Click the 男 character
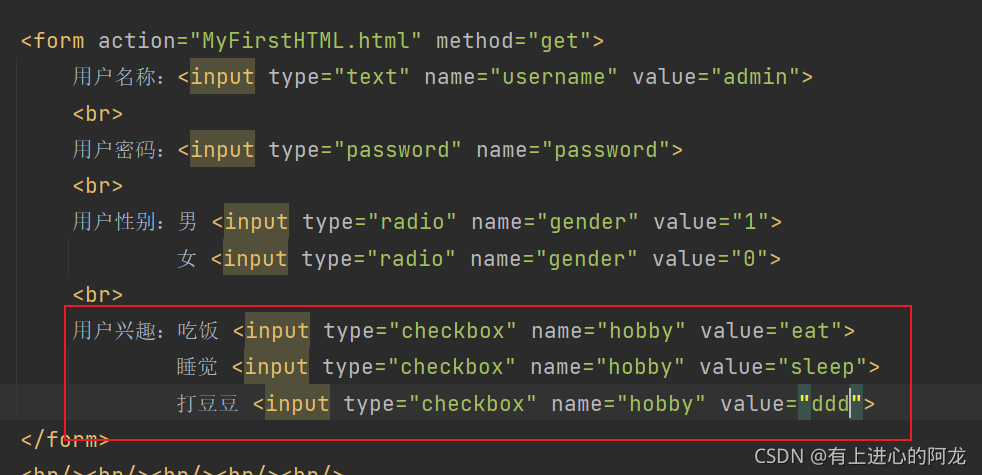Viewport: 982px width, 475px height. pos(187,222)
